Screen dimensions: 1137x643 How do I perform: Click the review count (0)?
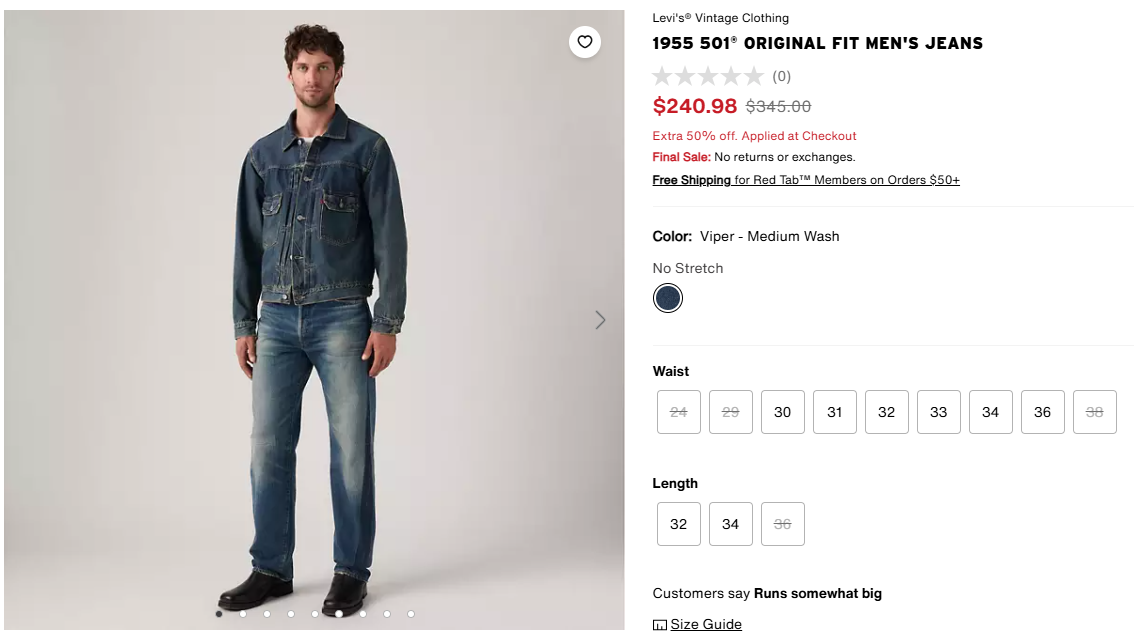pyautogui.click(x=782, y=76)
